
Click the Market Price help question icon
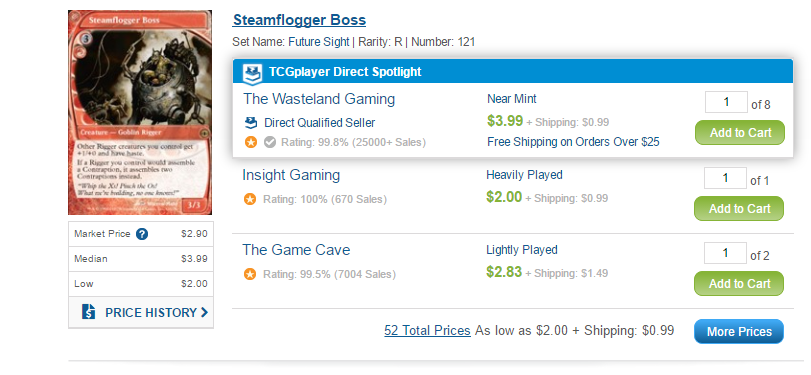pyautogui.click(x=142, y=234)
